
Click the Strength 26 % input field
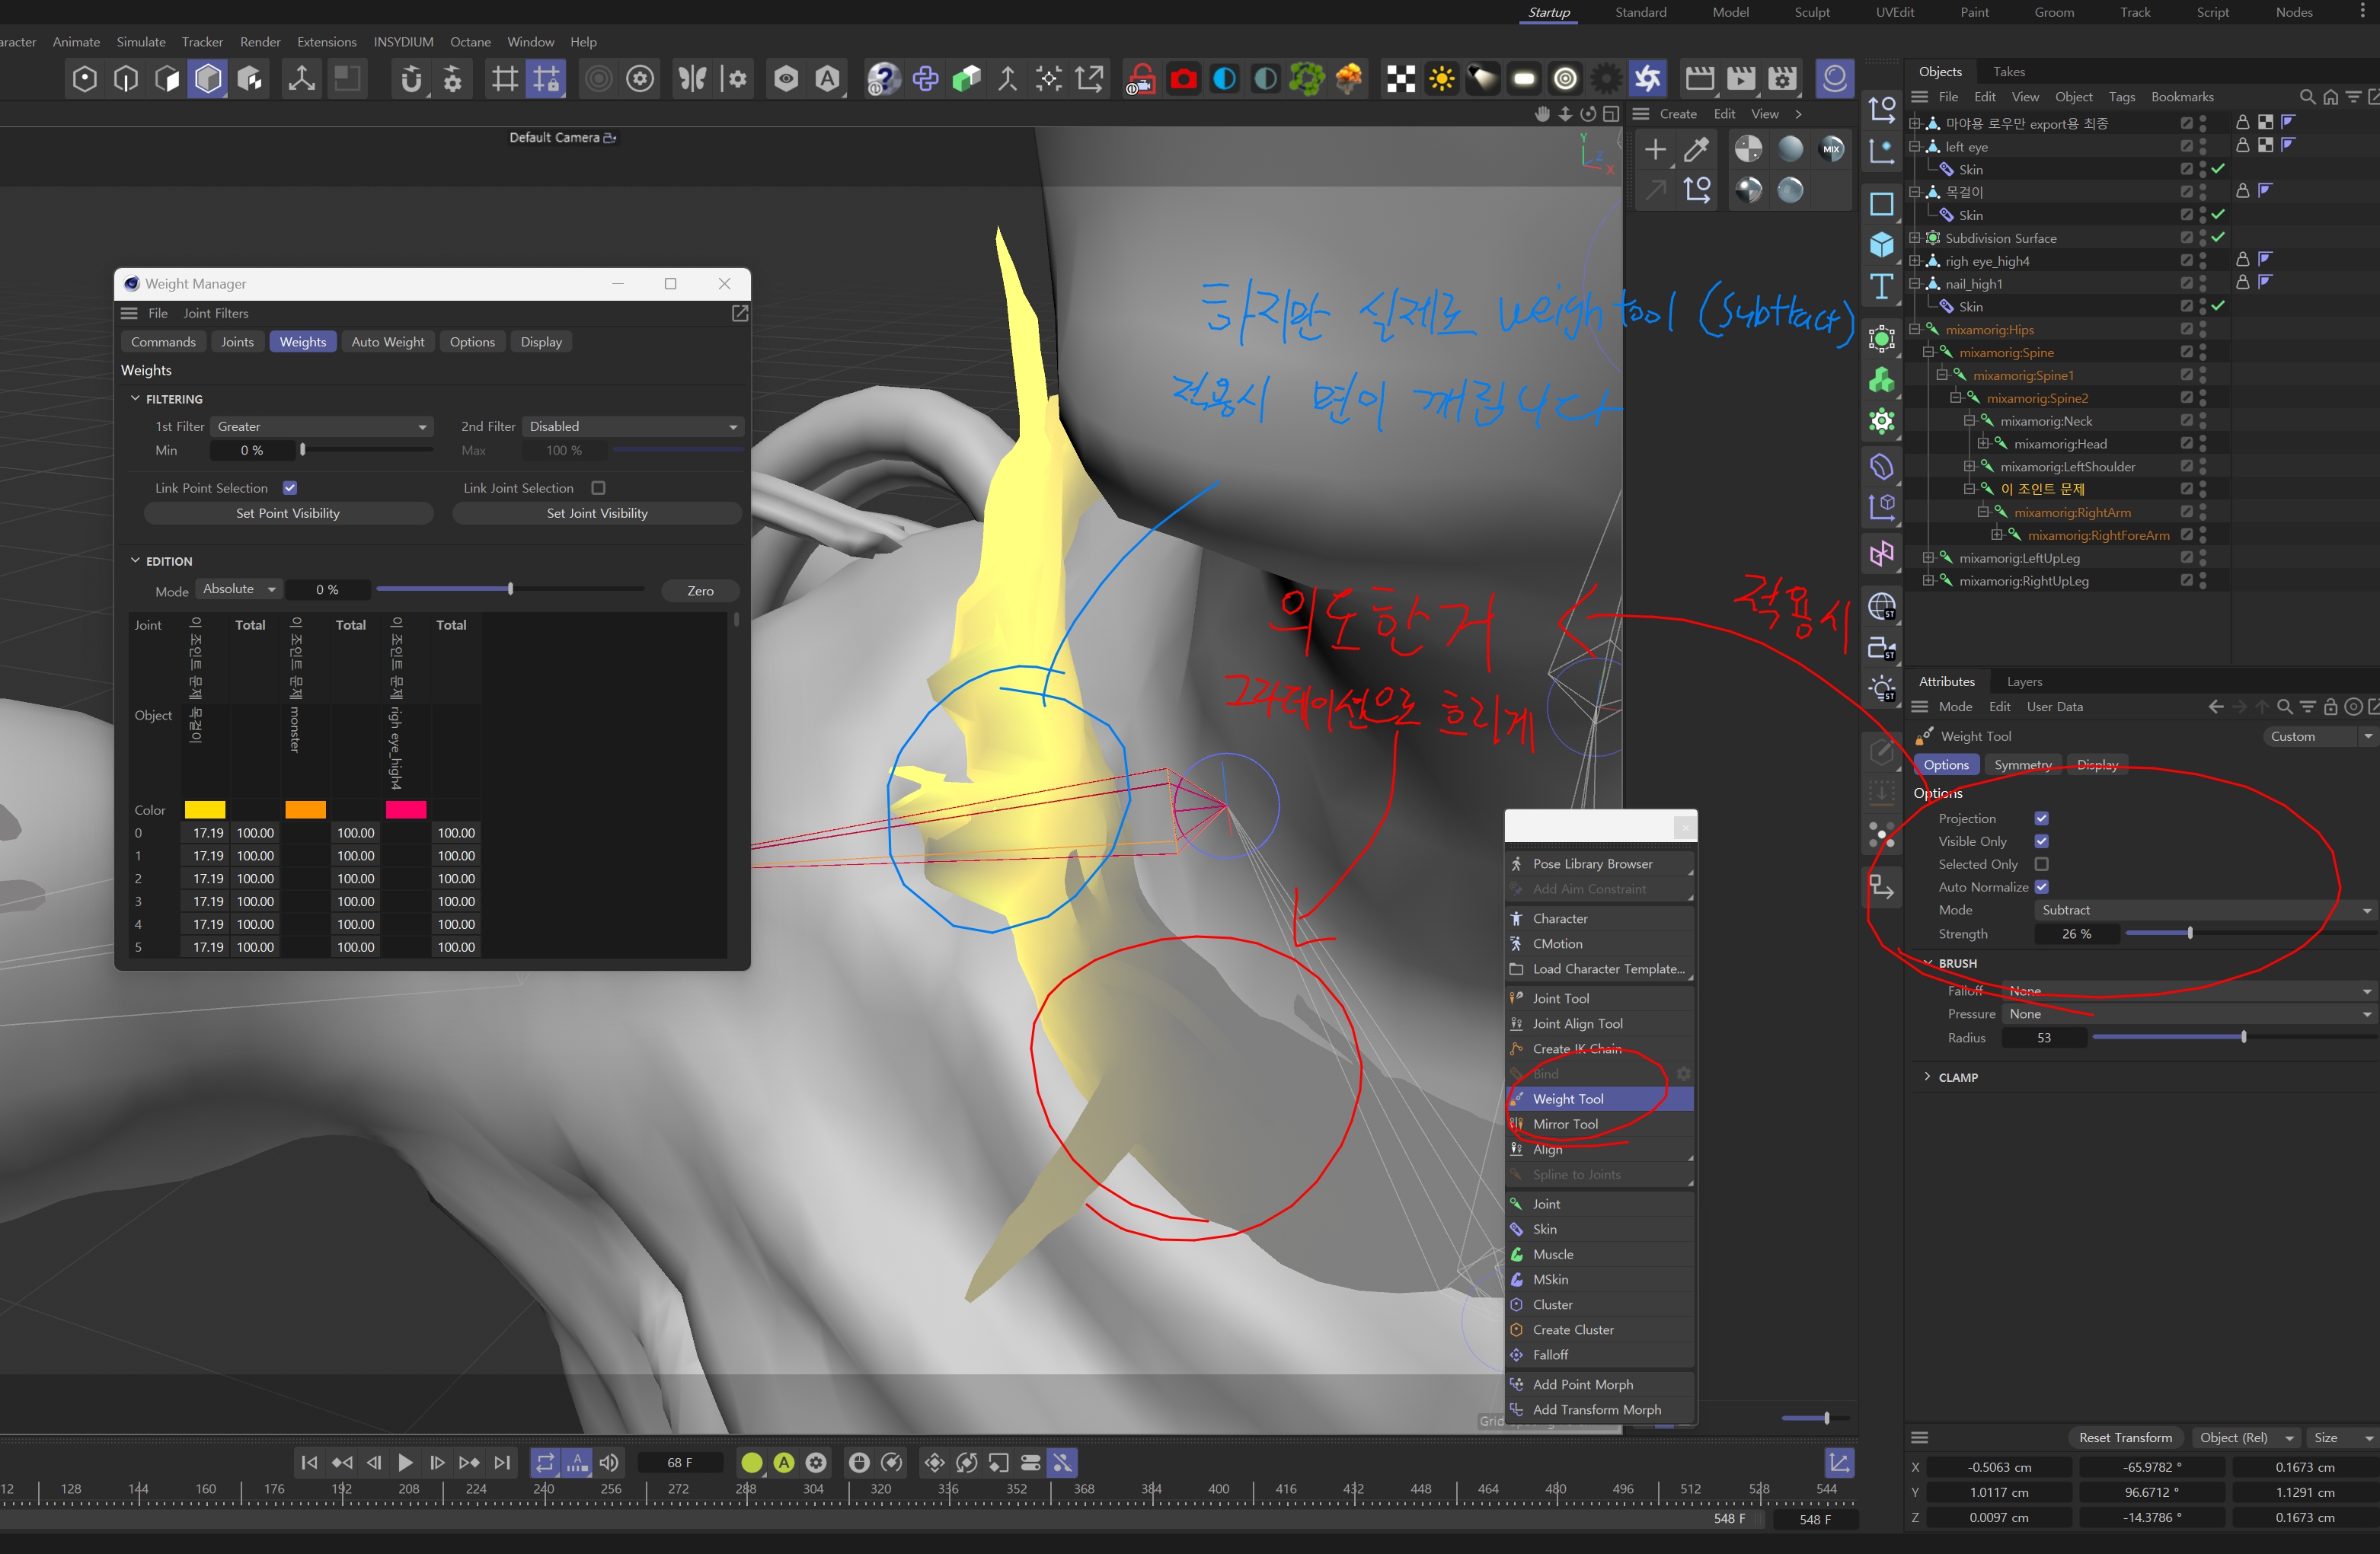tap(2076, 933)
